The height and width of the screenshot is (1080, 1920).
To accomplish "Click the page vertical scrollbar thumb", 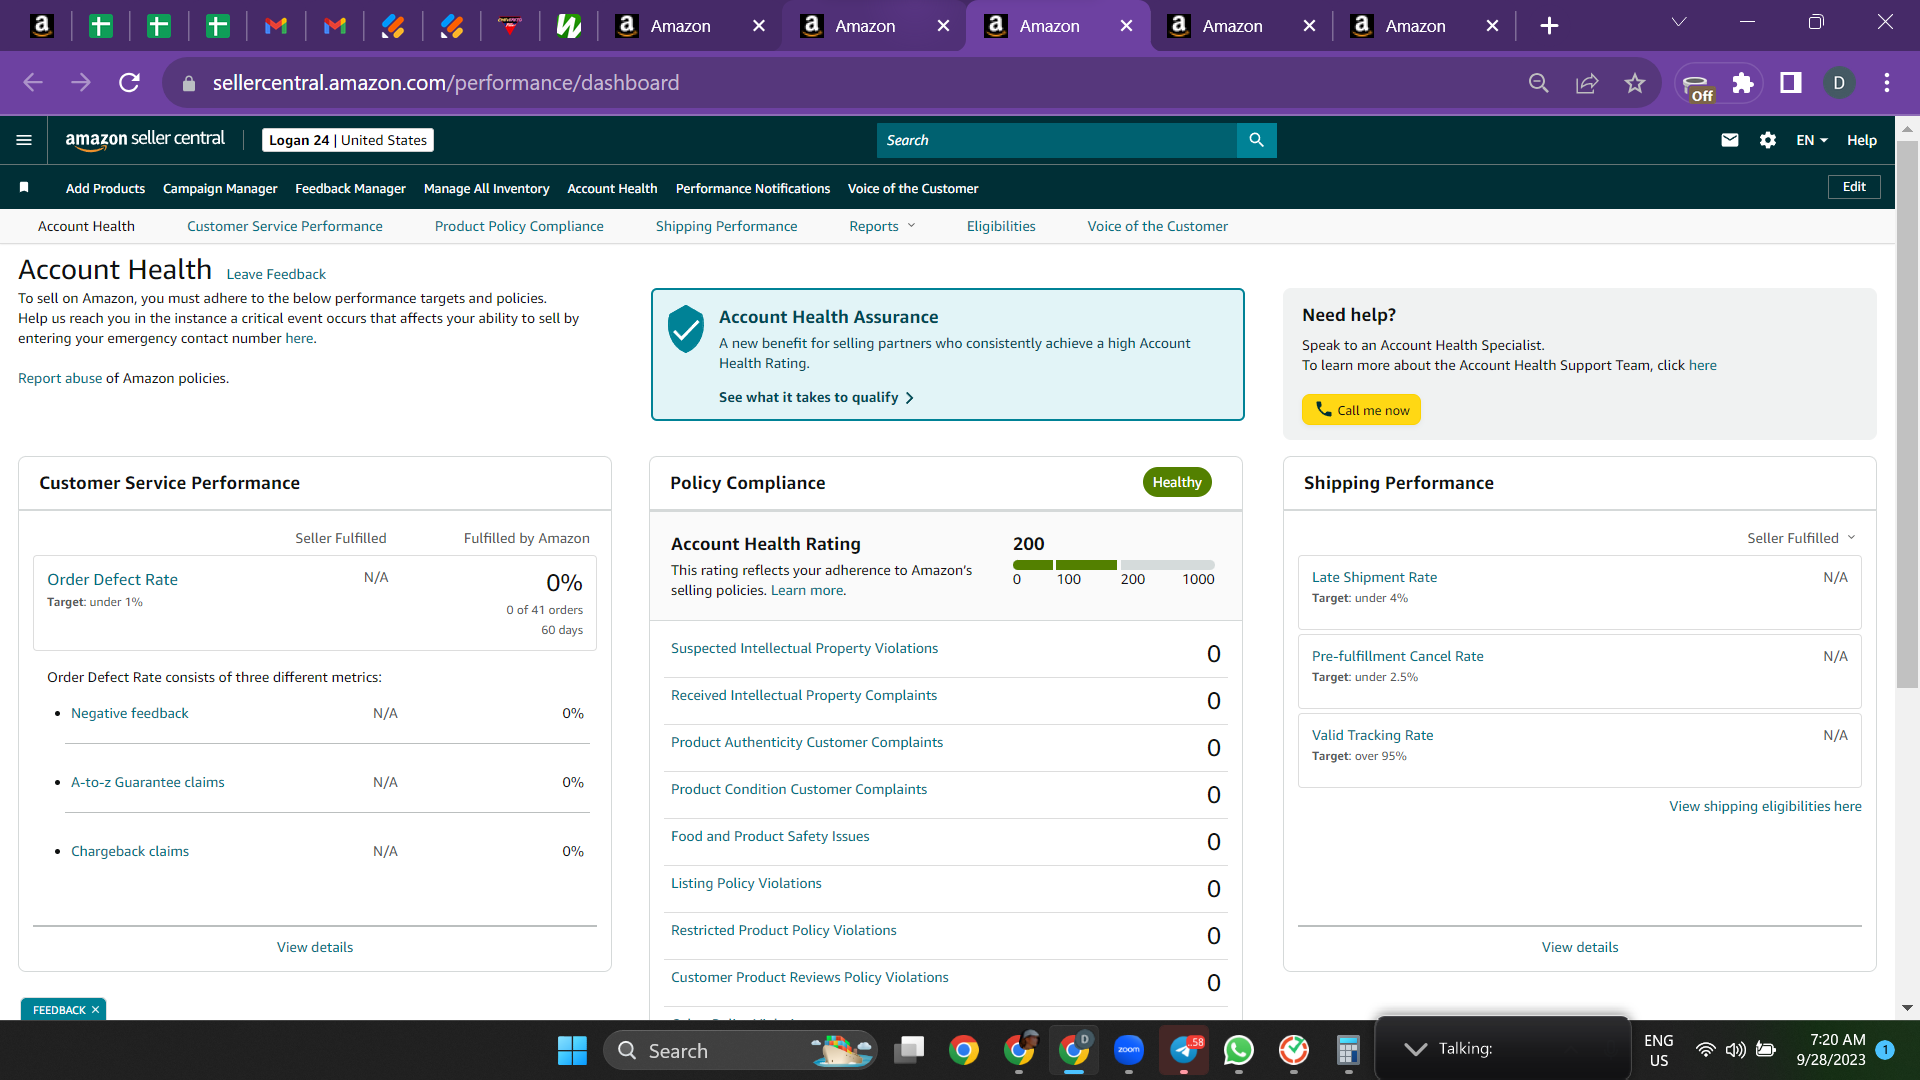I will pyautogui.click(x=1907, y=414).
